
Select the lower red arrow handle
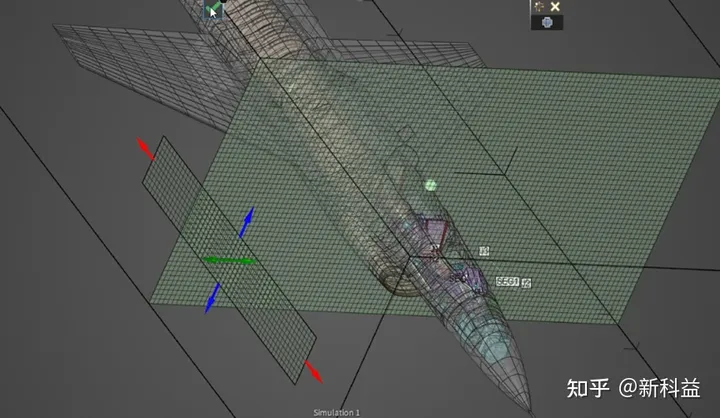point(314,372)
